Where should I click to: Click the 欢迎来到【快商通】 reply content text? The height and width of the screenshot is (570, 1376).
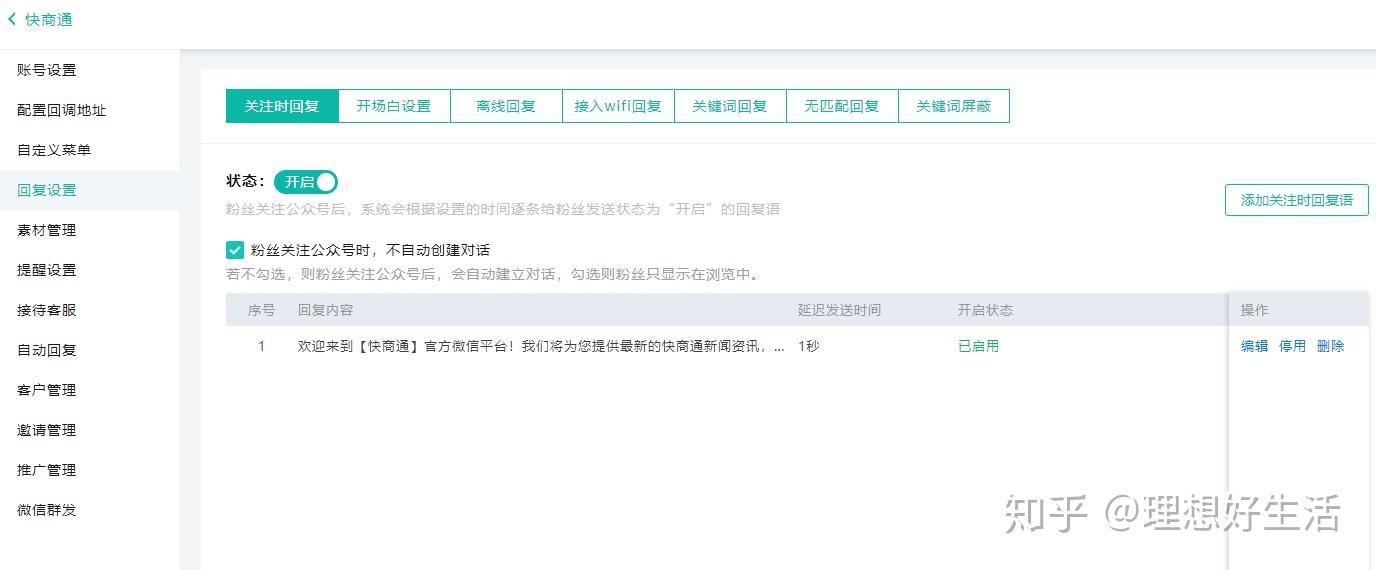point(541,346)
